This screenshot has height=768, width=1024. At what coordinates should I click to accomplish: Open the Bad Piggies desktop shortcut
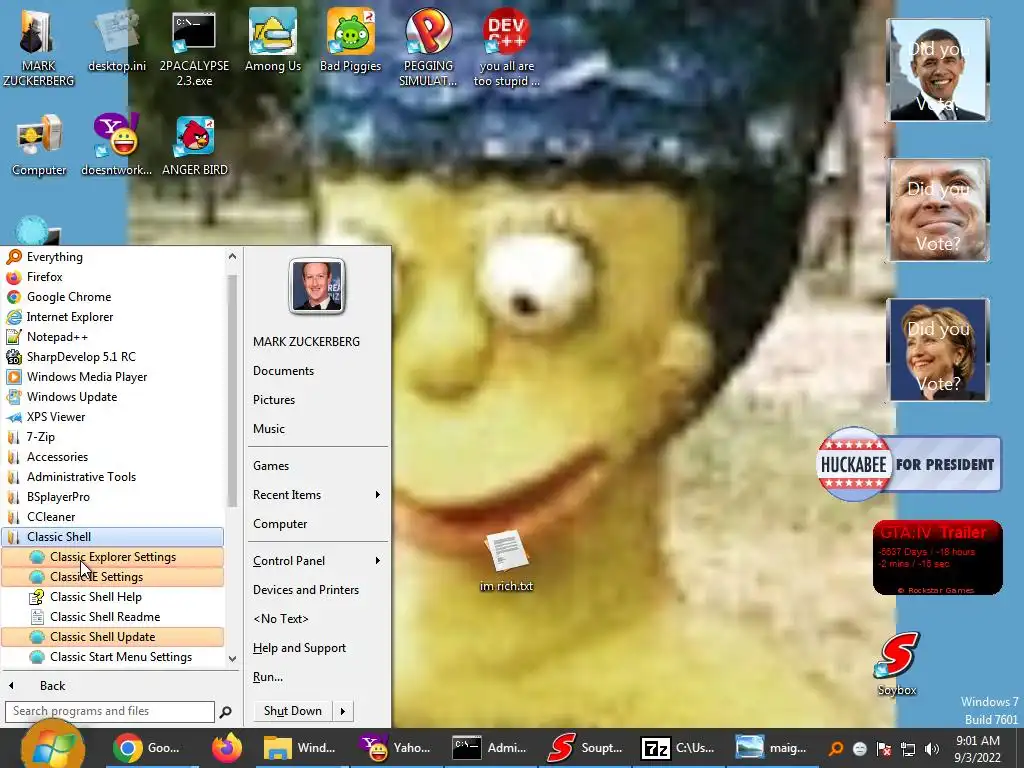coord(351,41)
